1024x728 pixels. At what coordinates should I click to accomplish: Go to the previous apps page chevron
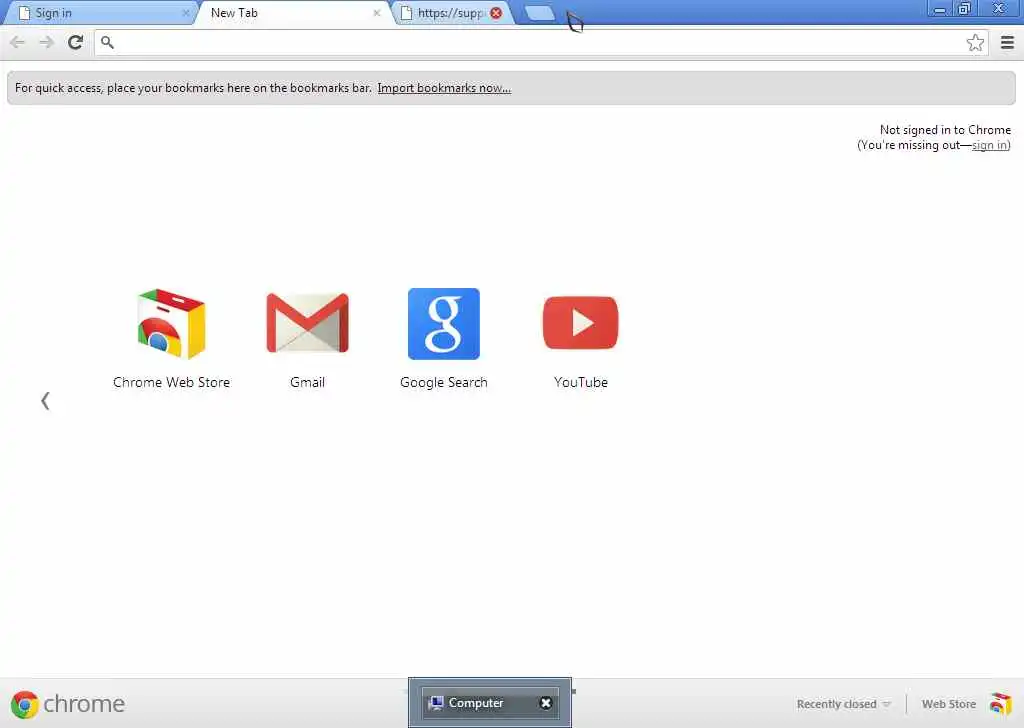(45, 400)
